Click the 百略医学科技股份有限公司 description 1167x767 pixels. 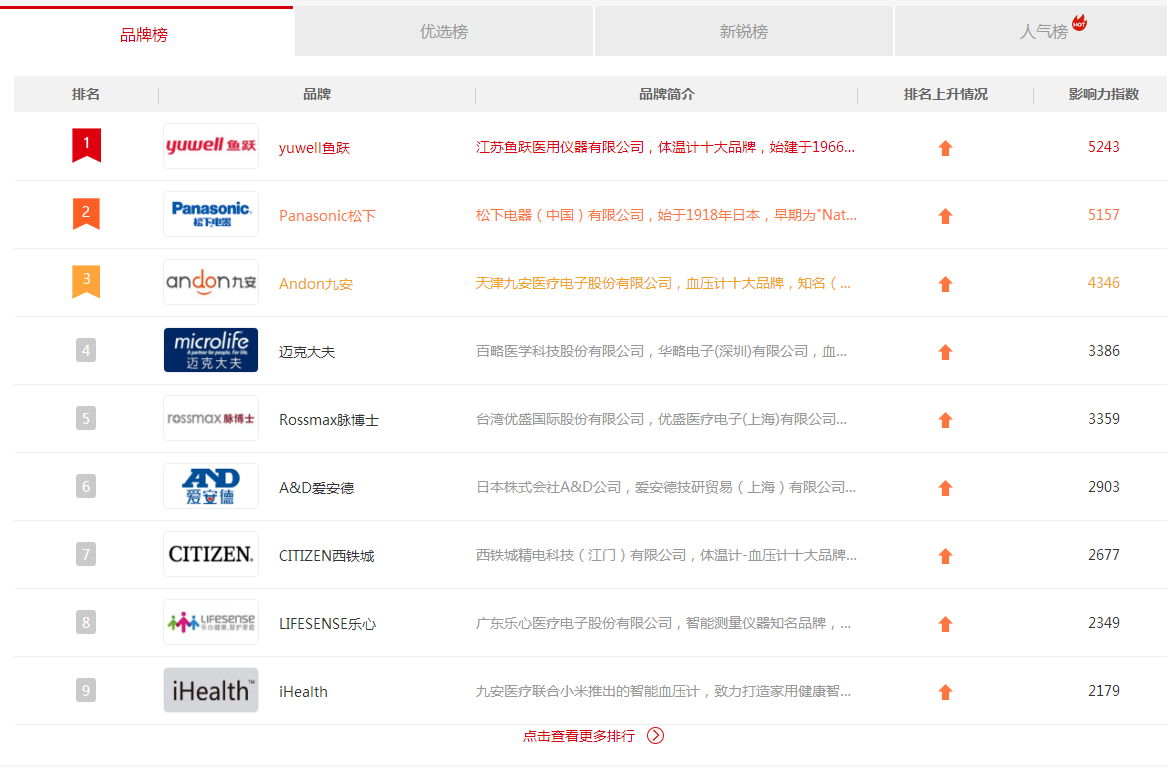coord(661,351)
